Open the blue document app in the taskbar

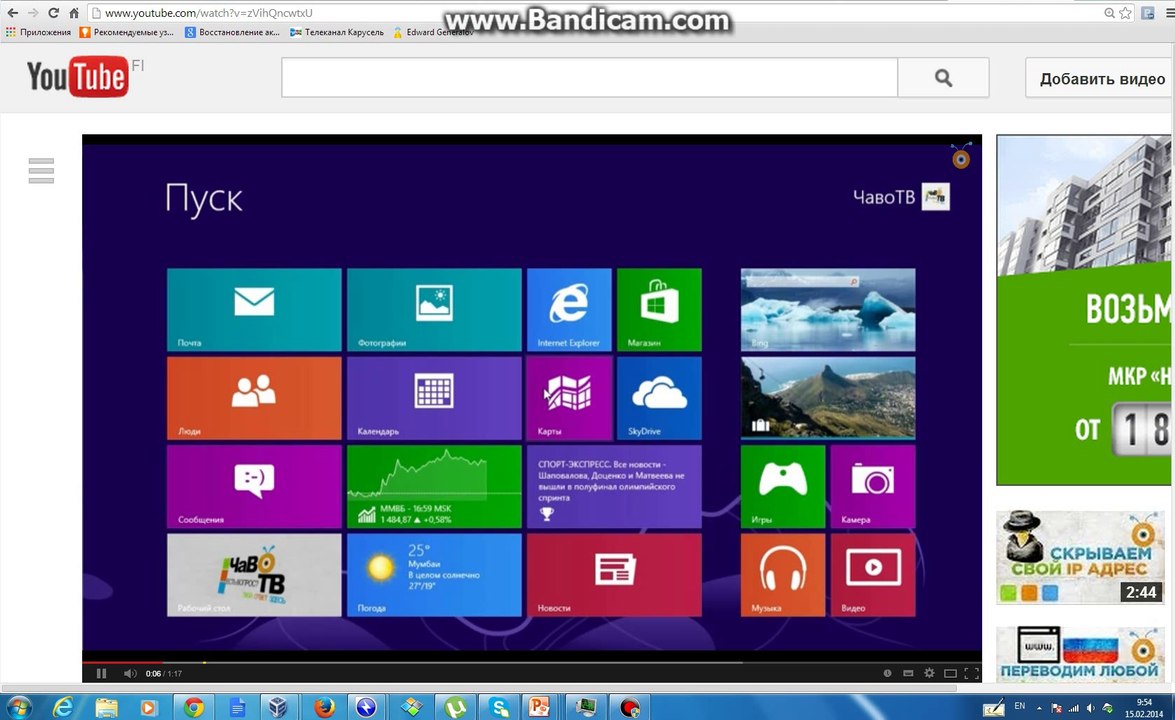(x=237, y=707)
